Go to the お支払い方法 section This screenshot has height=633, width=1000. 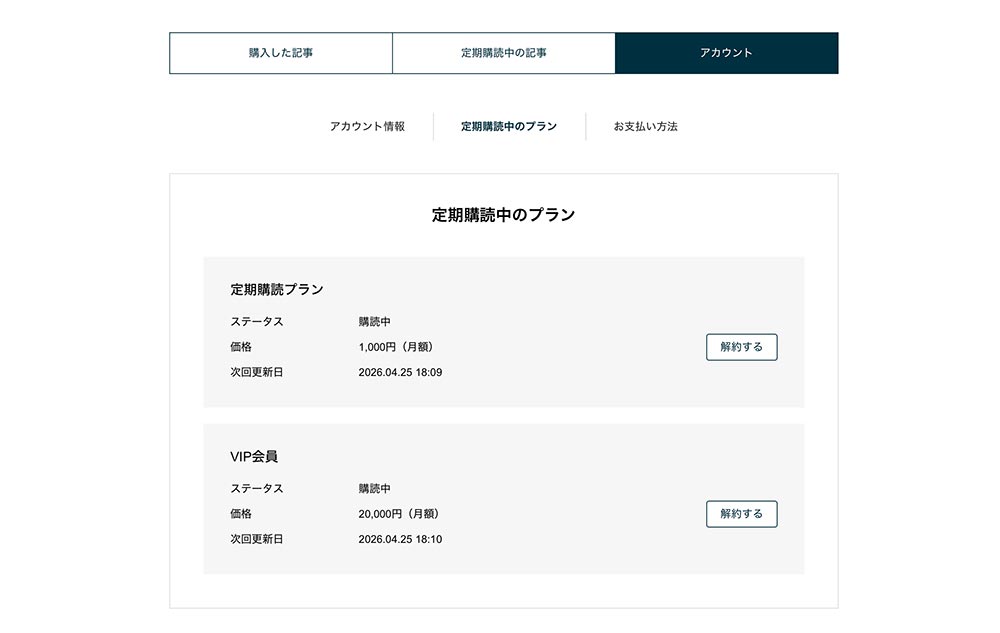[646, 127]
